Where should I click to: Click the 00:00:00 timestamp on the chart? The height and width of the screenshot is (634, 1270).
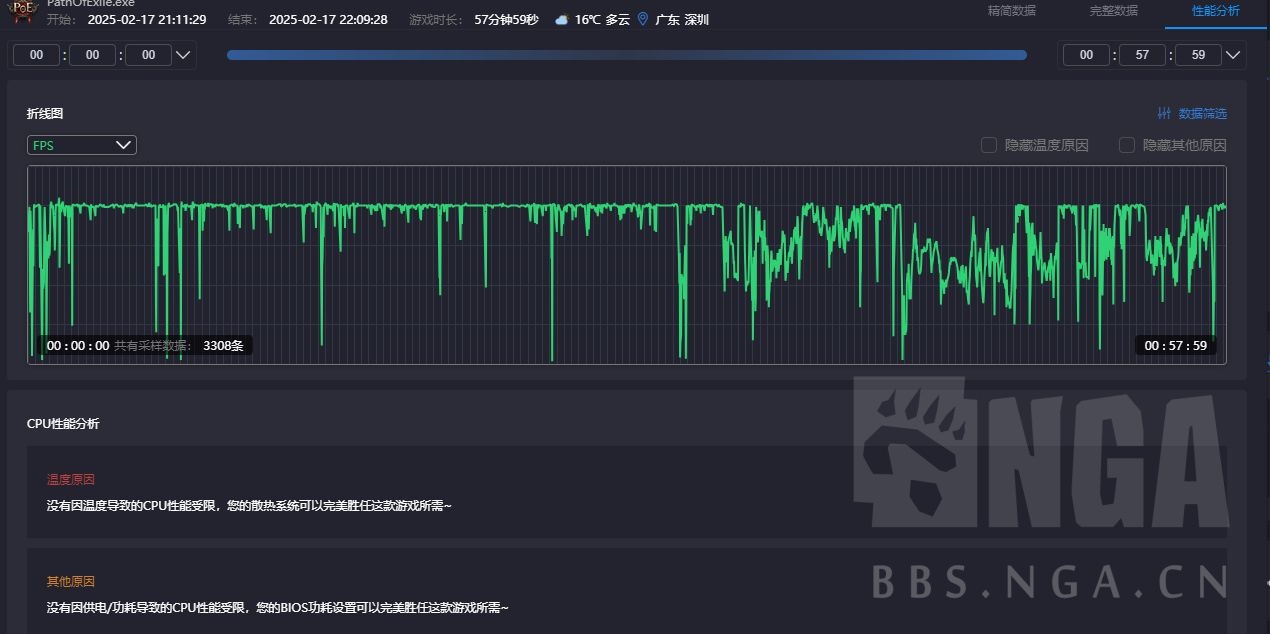coord(76,345)
